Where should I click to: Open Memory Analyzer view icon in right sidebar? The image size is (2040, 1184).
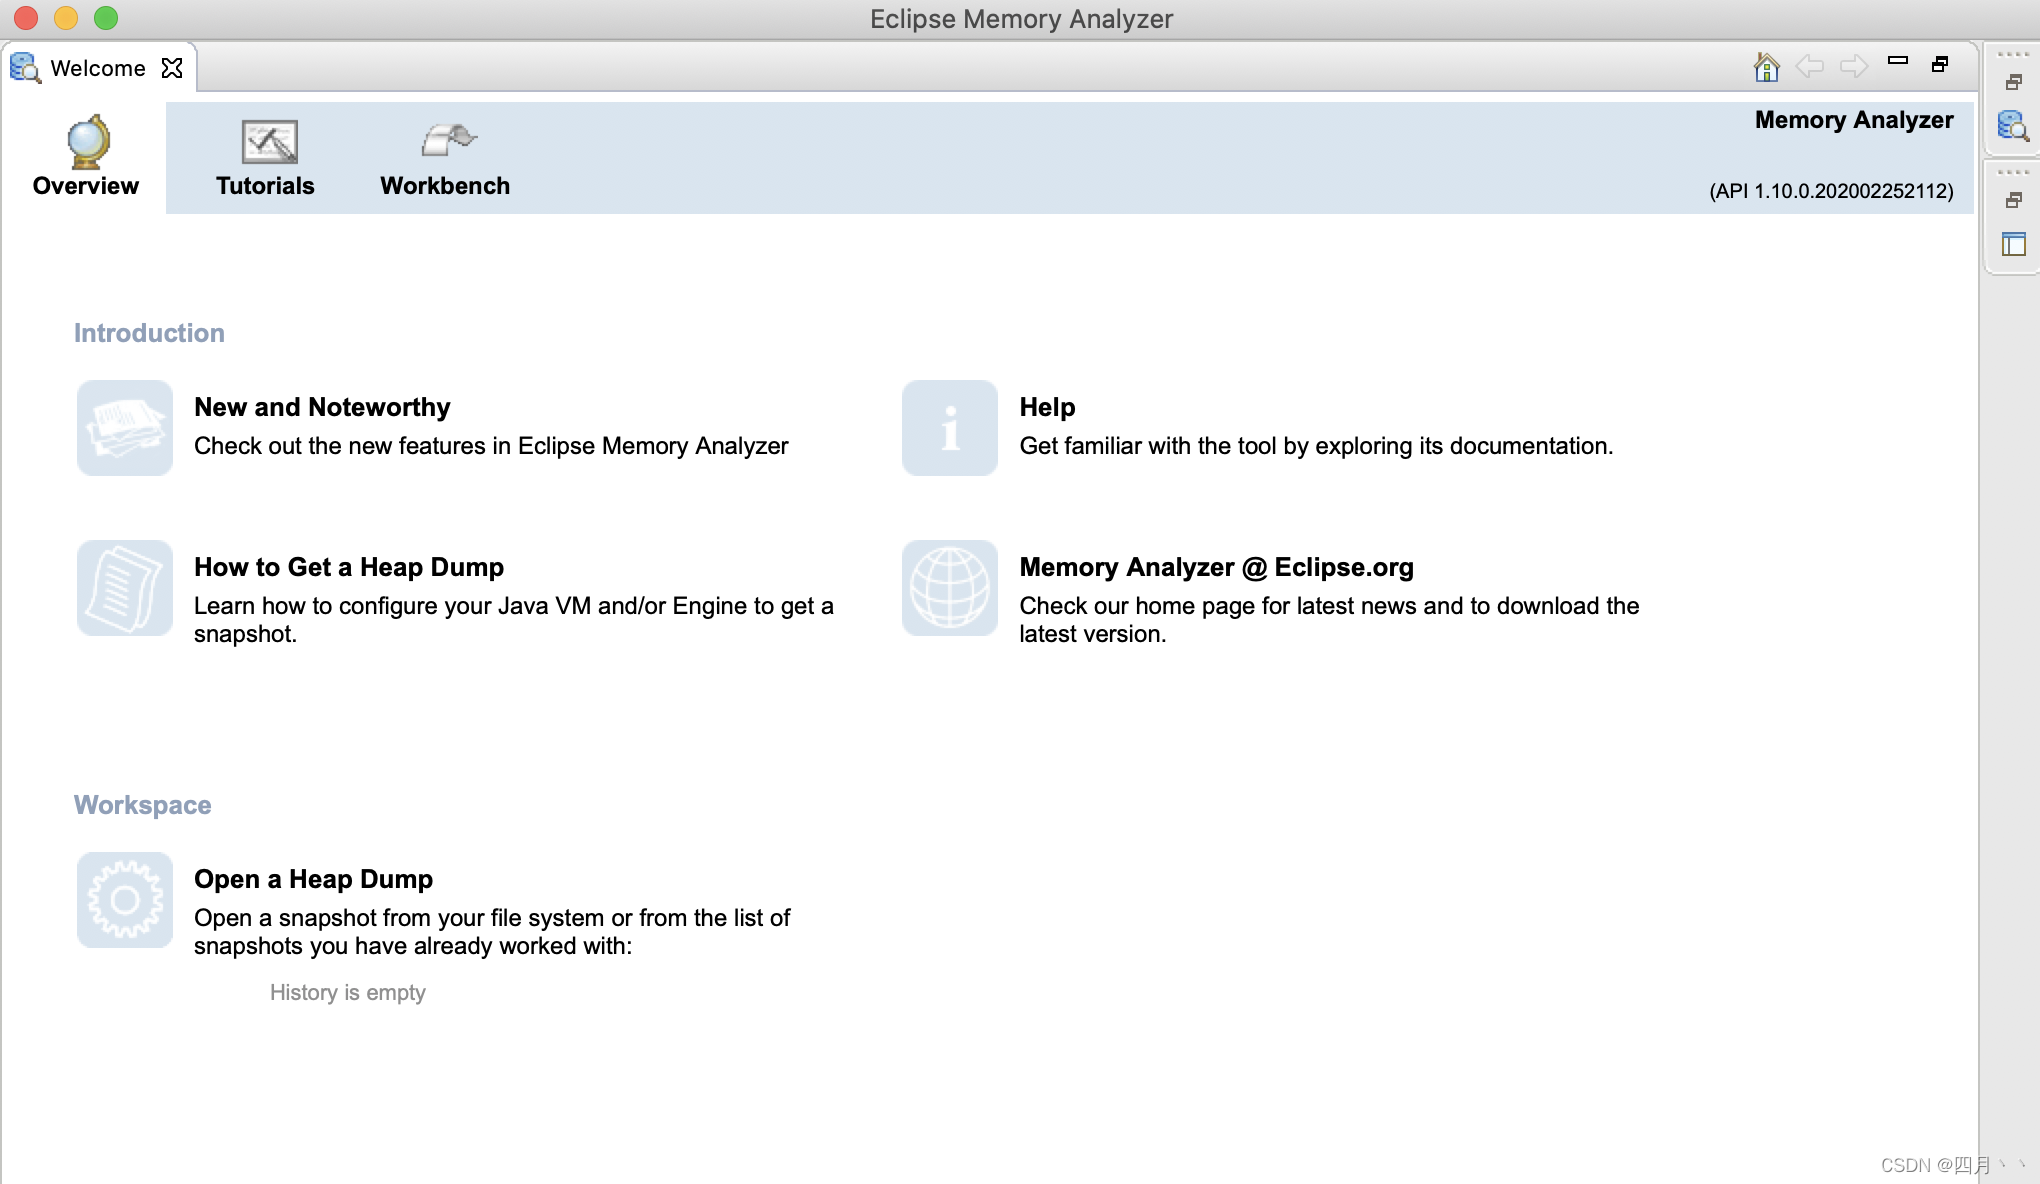coord(2013,126)
